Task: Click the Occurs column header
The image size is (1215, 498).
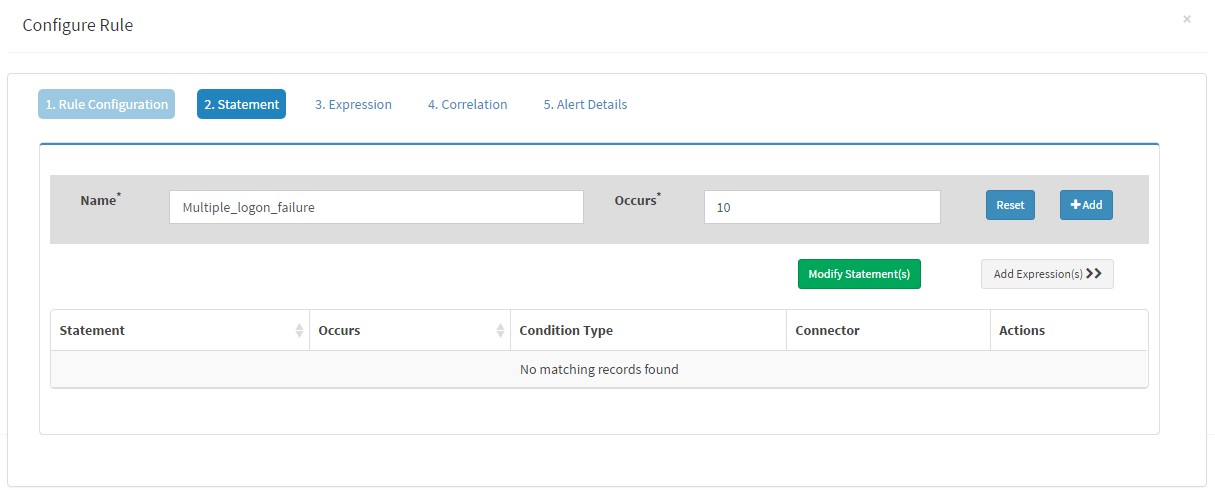Action: 410,331
